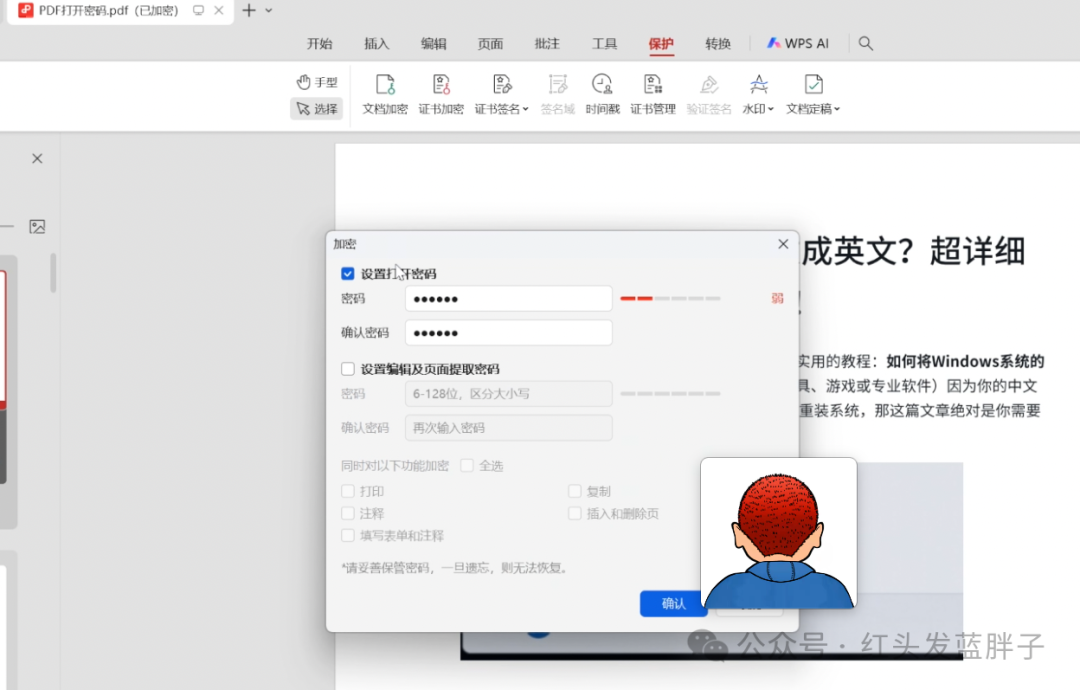Enable 设置编辑及页面提取密码 checkbox
The image size is (1080, 690).
point(348,369)
